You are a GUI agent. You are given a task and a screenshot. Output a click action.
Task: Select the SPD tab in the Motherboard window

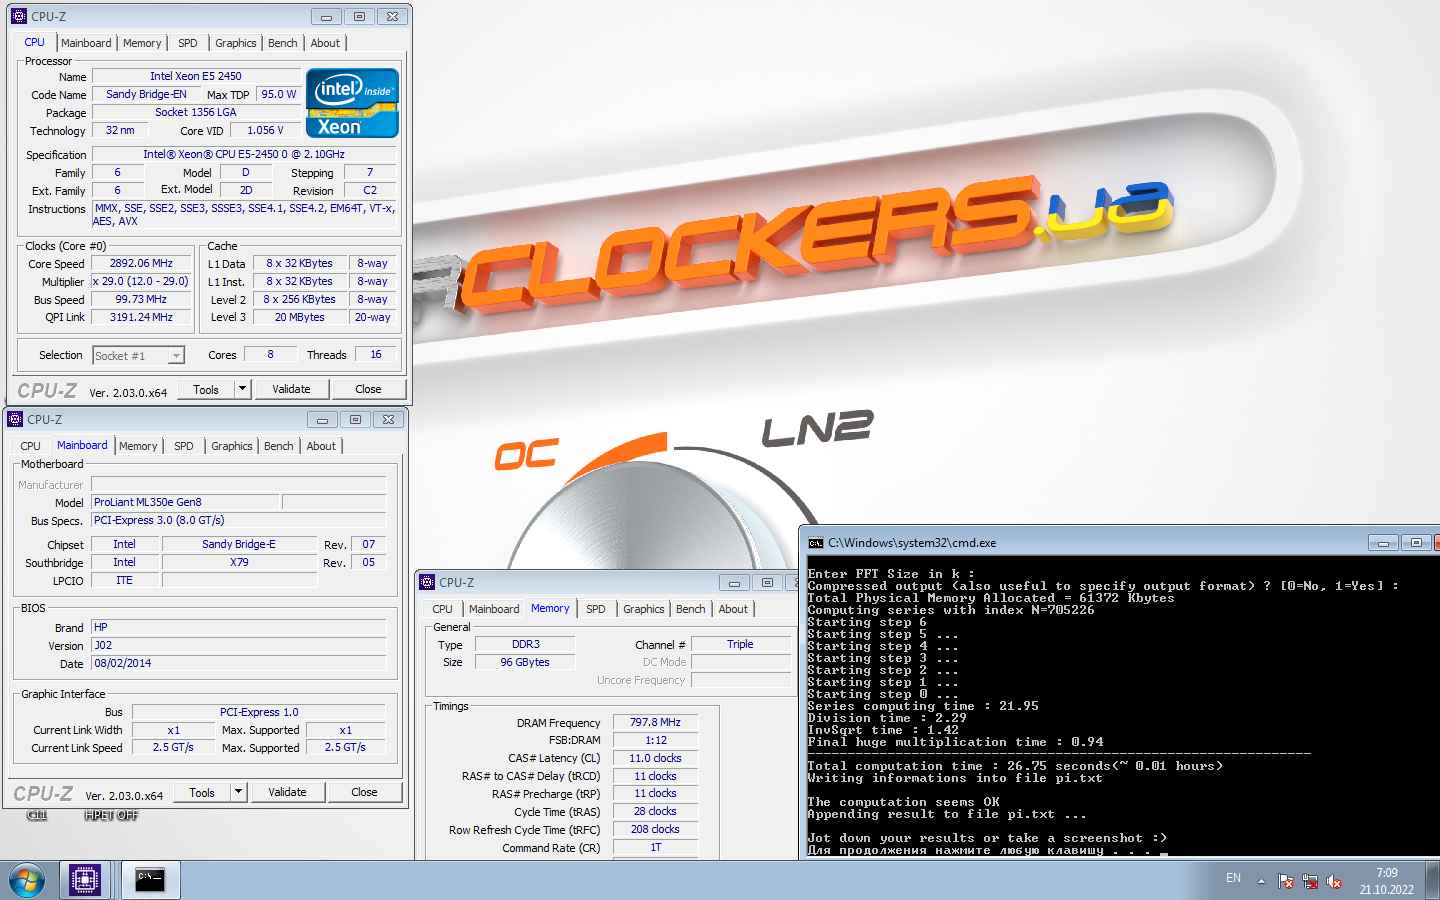(x=184, y=446)
